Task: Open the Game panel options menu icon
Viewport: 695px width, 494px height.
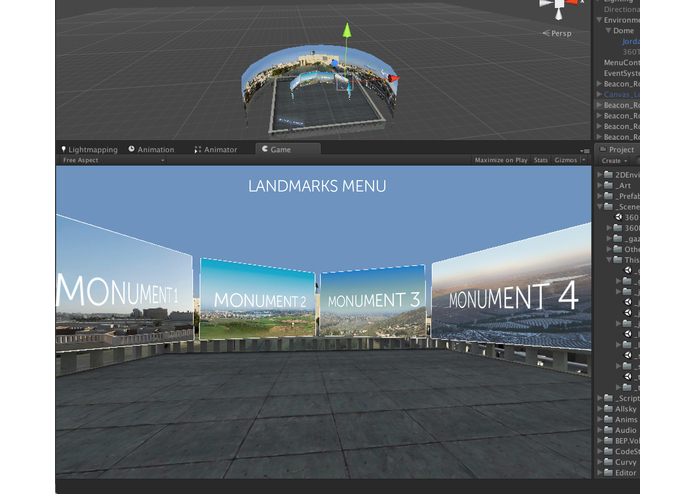Action: click(585, 151)
